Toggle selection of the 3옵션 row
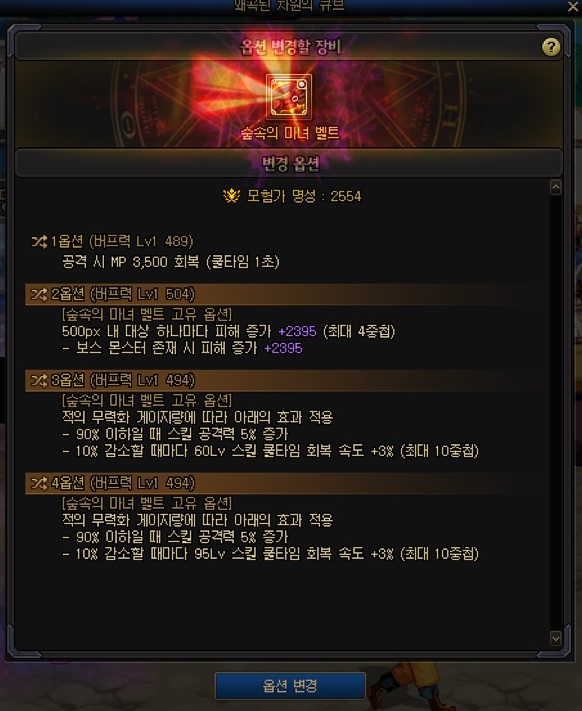 click(x=286, y=380)
